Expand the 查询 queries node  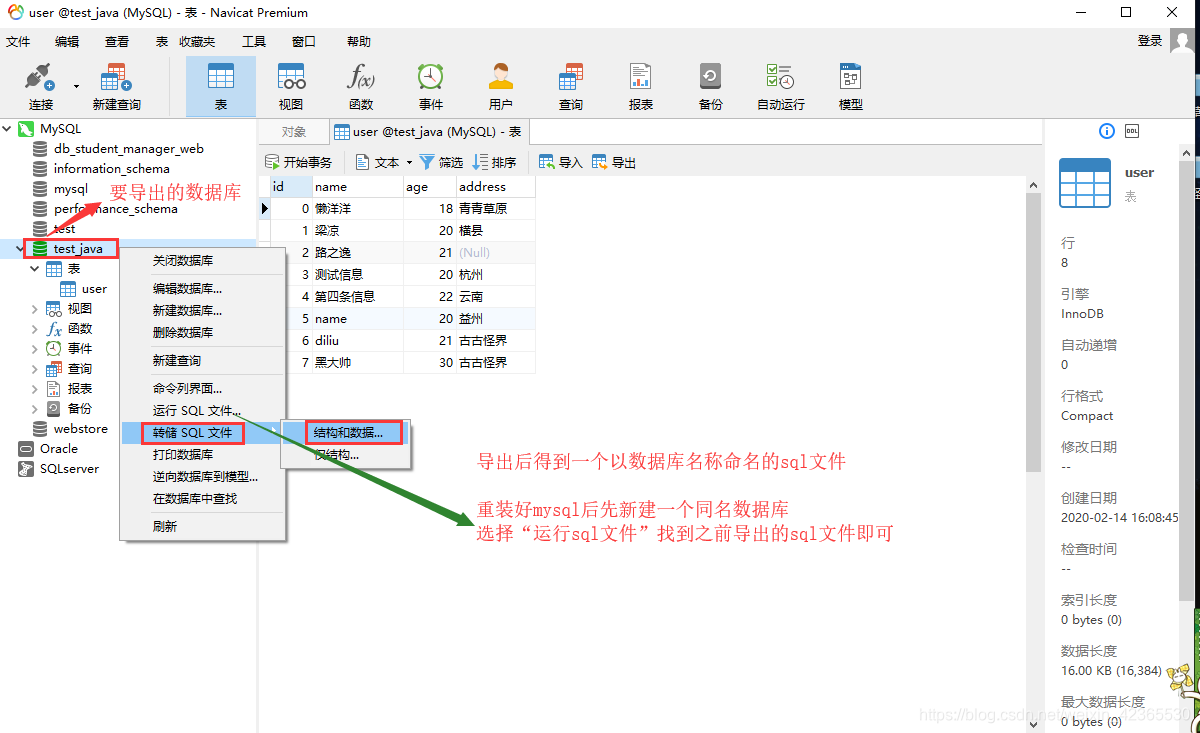[x=36, y=369]
